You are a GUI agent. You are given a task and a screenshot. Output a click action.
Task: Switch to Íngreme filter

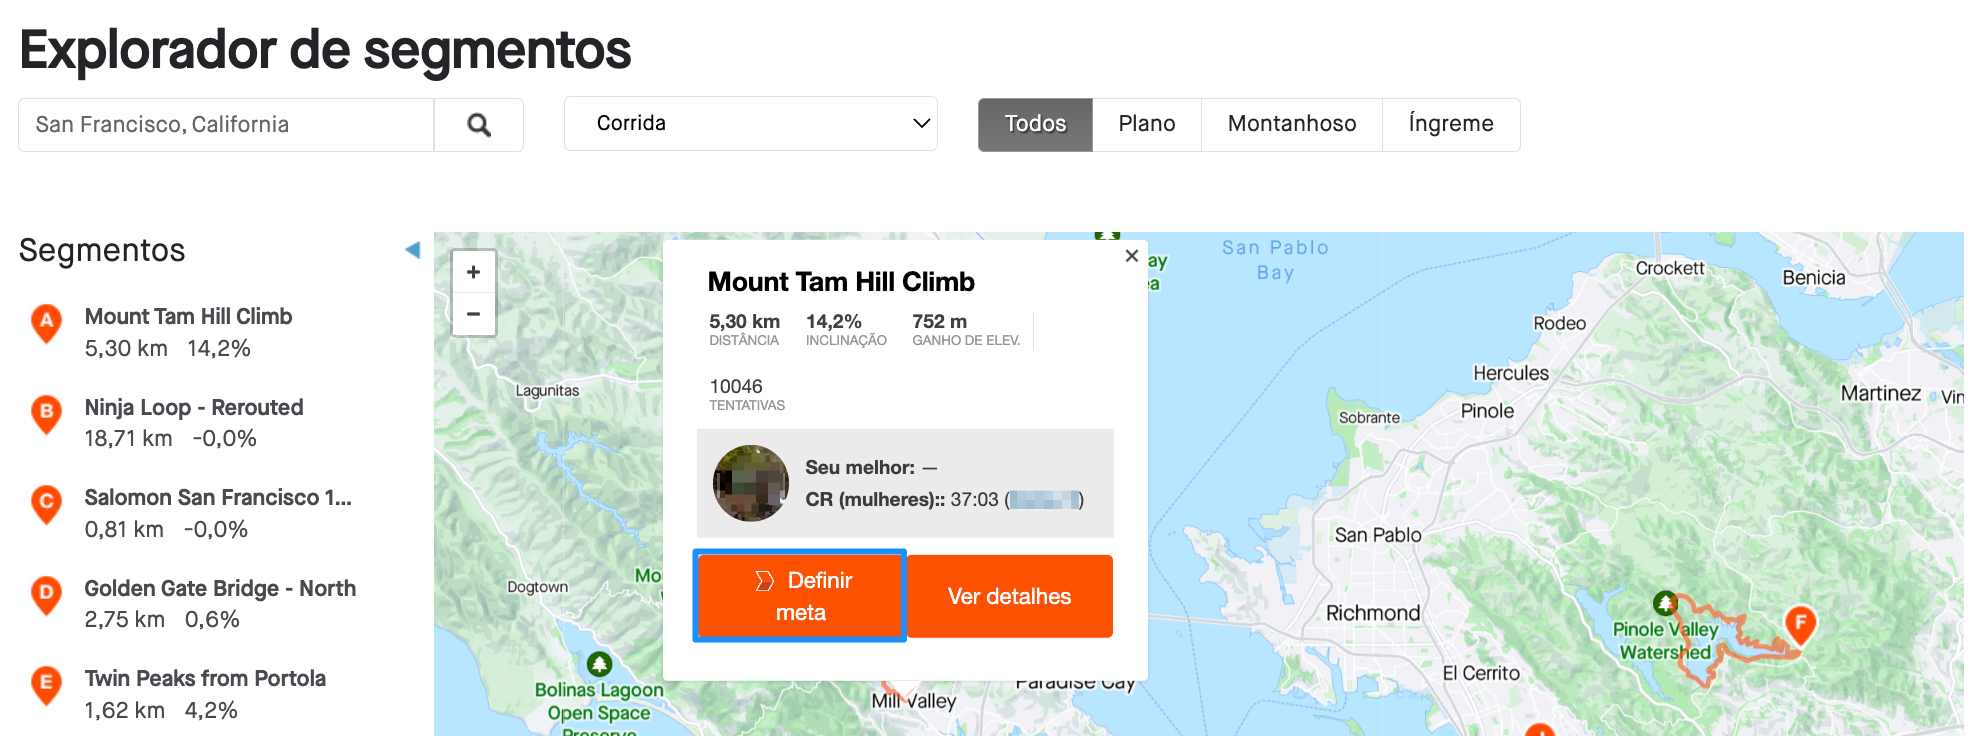(x=1451, y=124)
